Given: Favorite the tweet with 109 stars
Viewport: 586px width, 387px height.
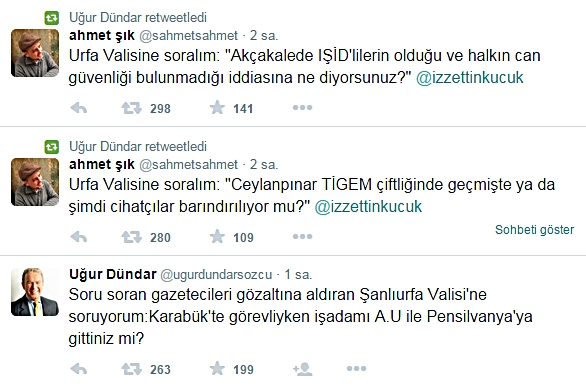Looking at the screenshot, I should pyautogui.click(x=217, y=236).
